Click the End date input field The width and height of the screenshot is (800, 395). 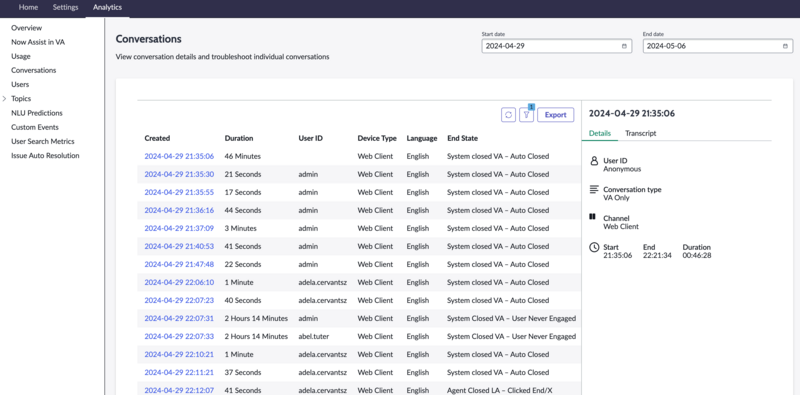[717, 46]
